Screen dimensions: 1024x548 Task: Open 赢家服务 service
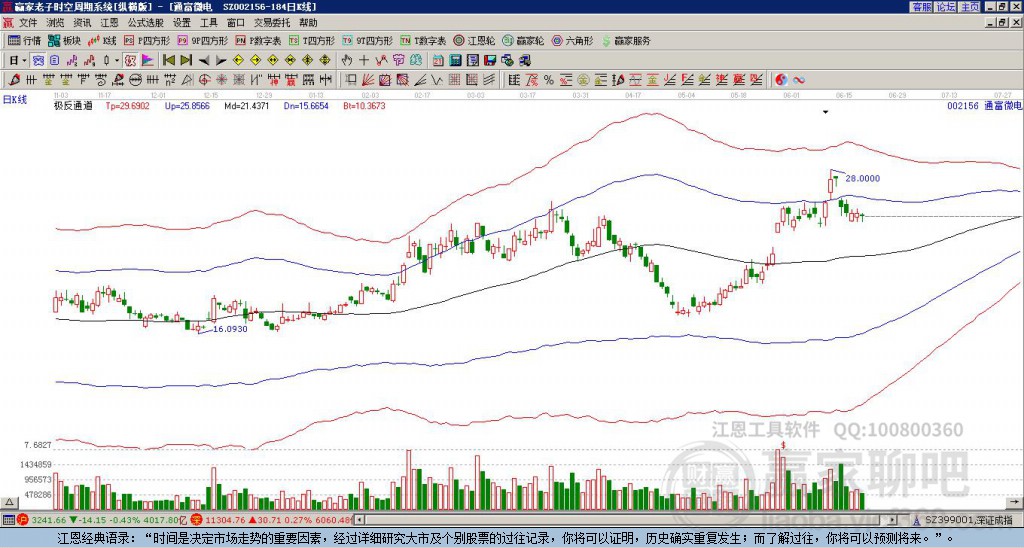pos(626,40)
